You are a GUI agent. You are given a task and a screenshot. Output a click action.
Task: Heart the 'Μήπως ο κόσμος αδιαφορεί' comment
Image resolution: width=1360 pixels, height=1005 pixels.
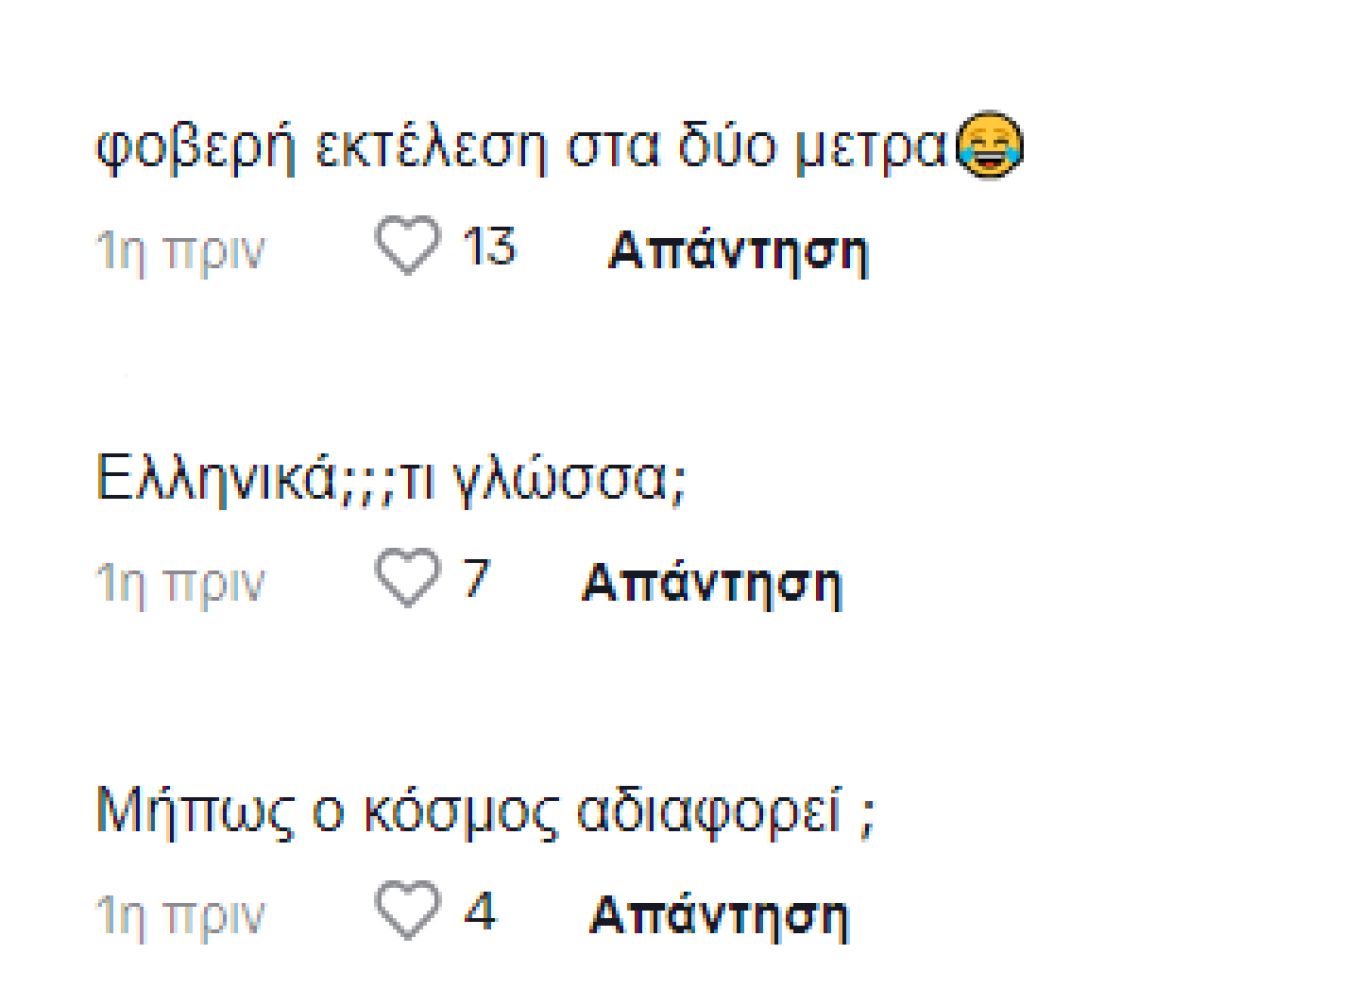coord(407,910)
